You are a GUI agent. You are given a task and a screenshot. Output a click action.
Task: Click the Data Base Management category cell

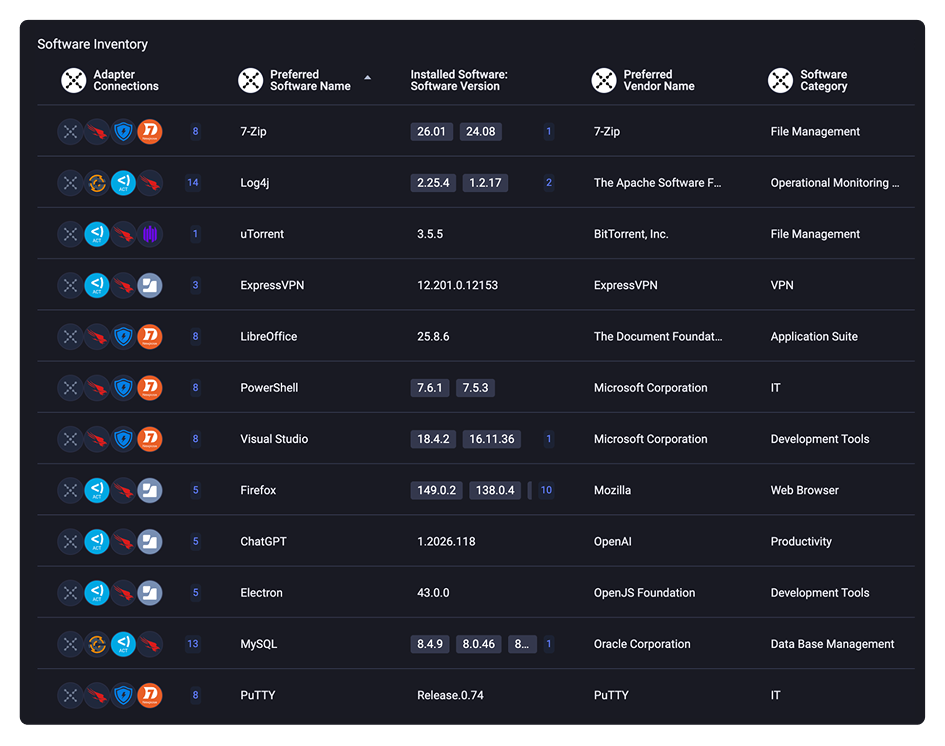pos(832,644)
